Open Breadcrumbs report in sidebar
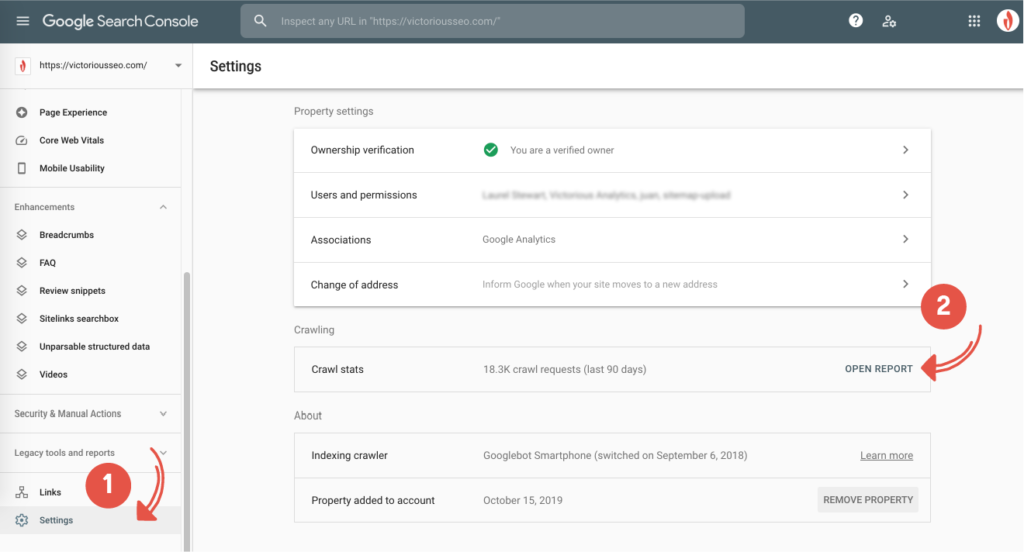Image resolution: width=1024 pixels, height=552 pixels. point(66,235)
